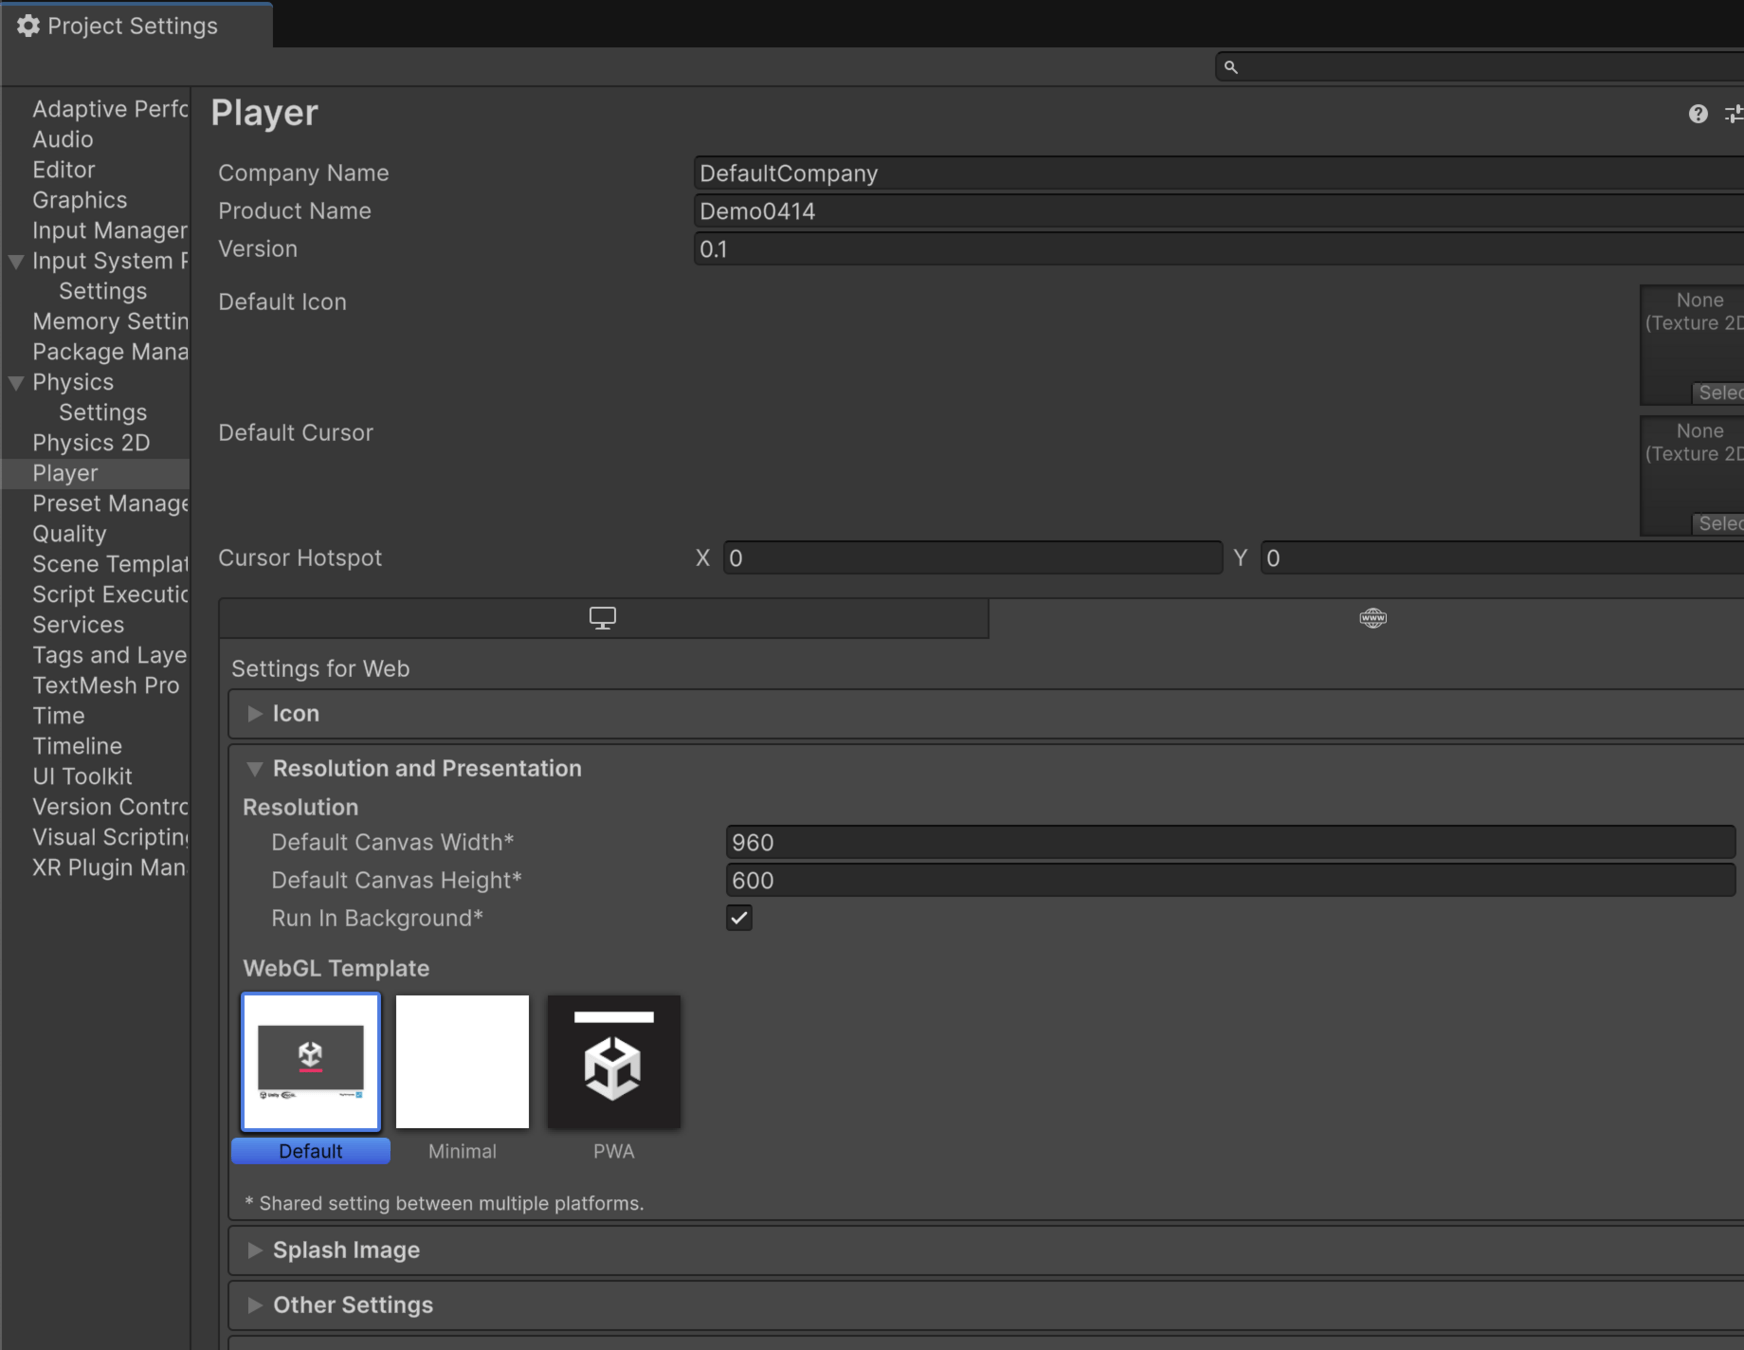The height and width of the screenshot is (1350, 1744).
Task: Switch to the Web platform tab
Action: (x=1373, y=618)
